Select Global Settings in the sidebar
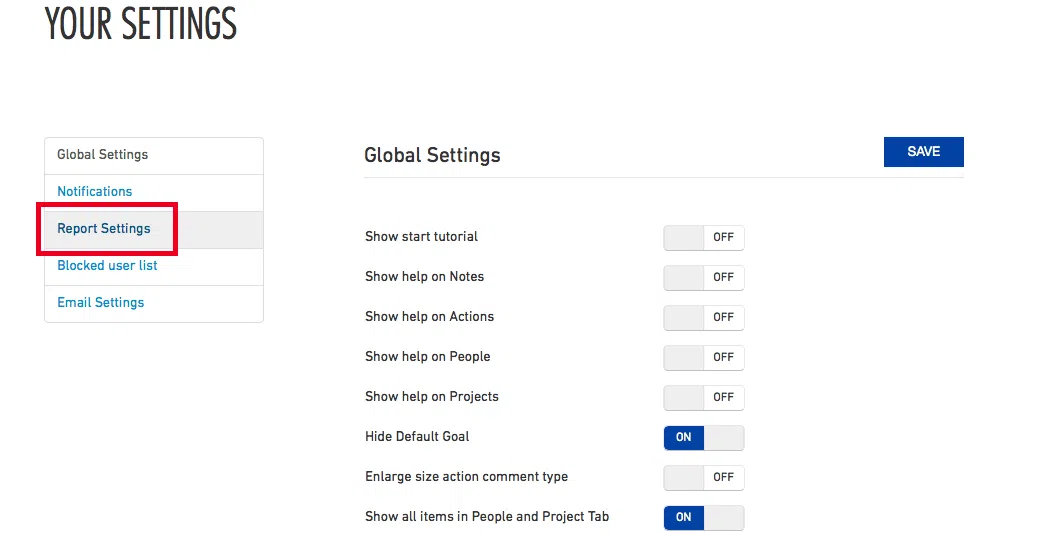1056x535 pixels. coord(102,154)
